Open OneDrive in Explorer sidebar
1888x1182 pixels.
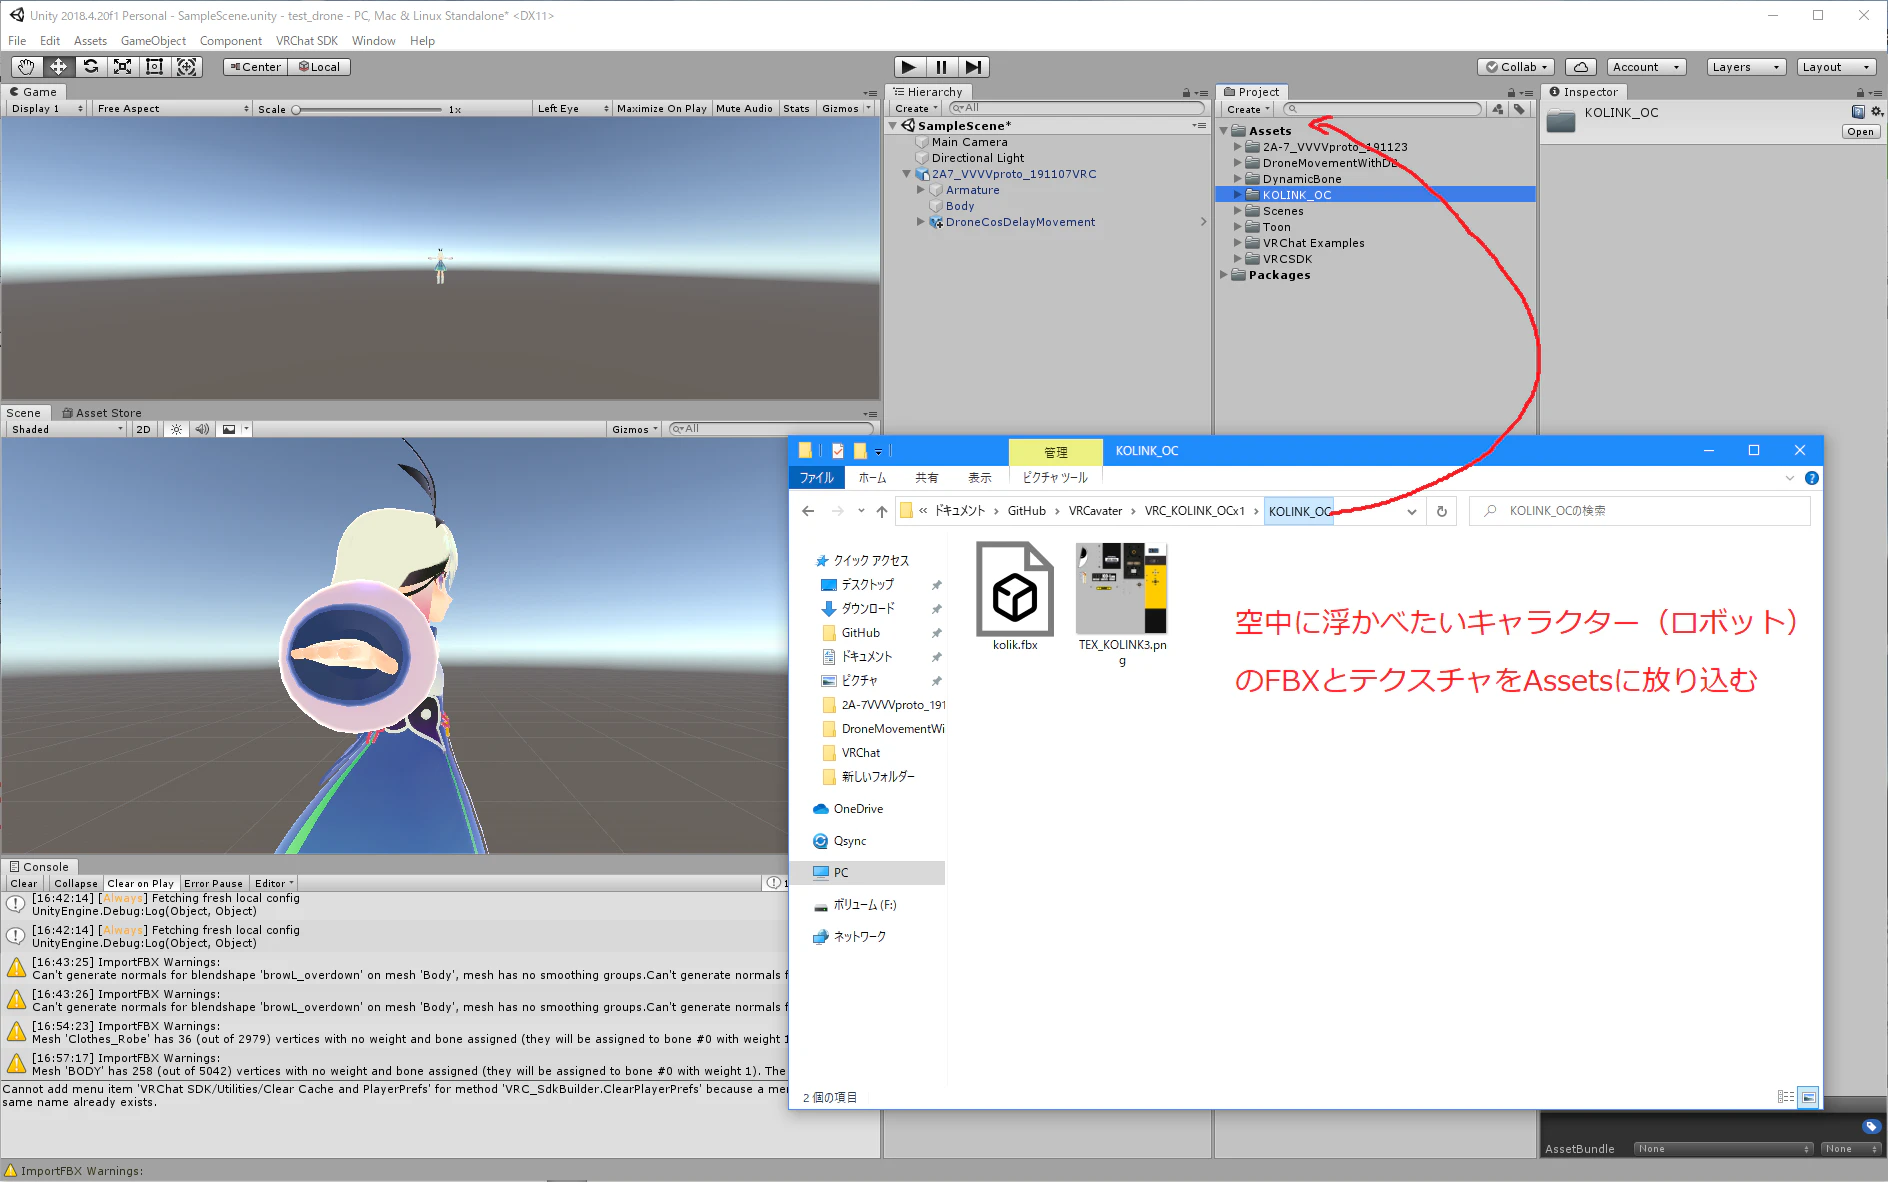[858, 809]
